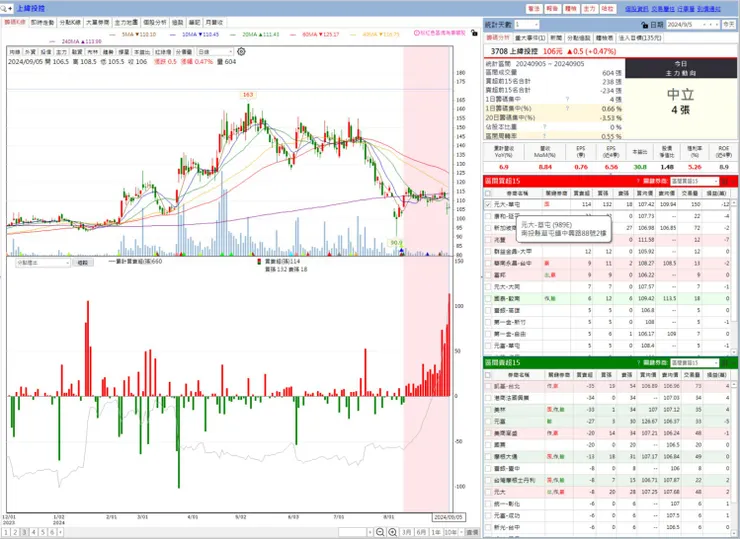Click the help icon for 1日籌碼集中
This screenshot has height=539, width=740.
point(567,99)
